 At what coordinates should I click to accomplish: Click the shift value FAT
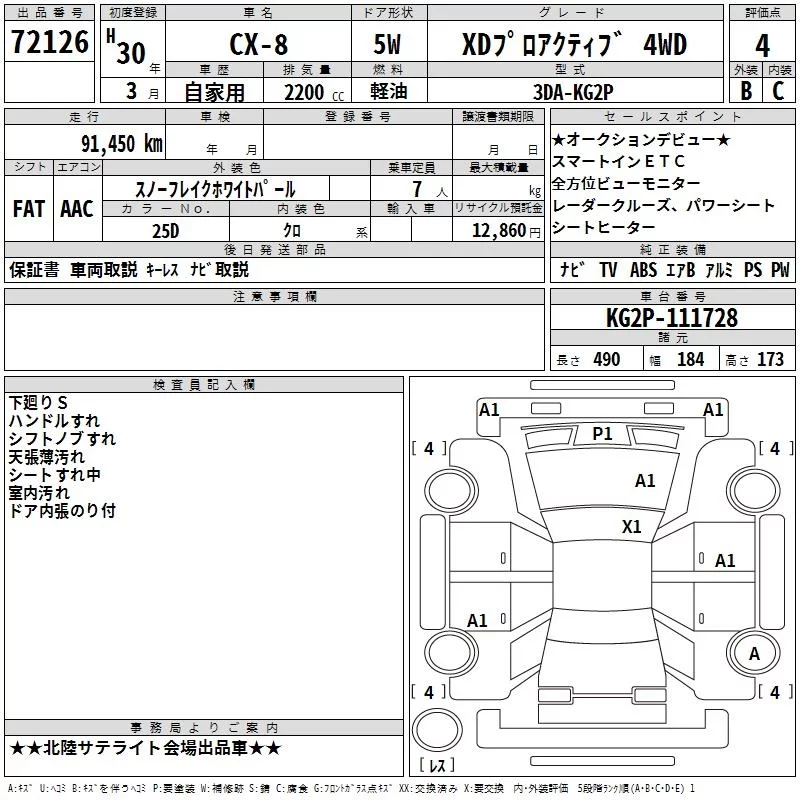pos(29,209)
